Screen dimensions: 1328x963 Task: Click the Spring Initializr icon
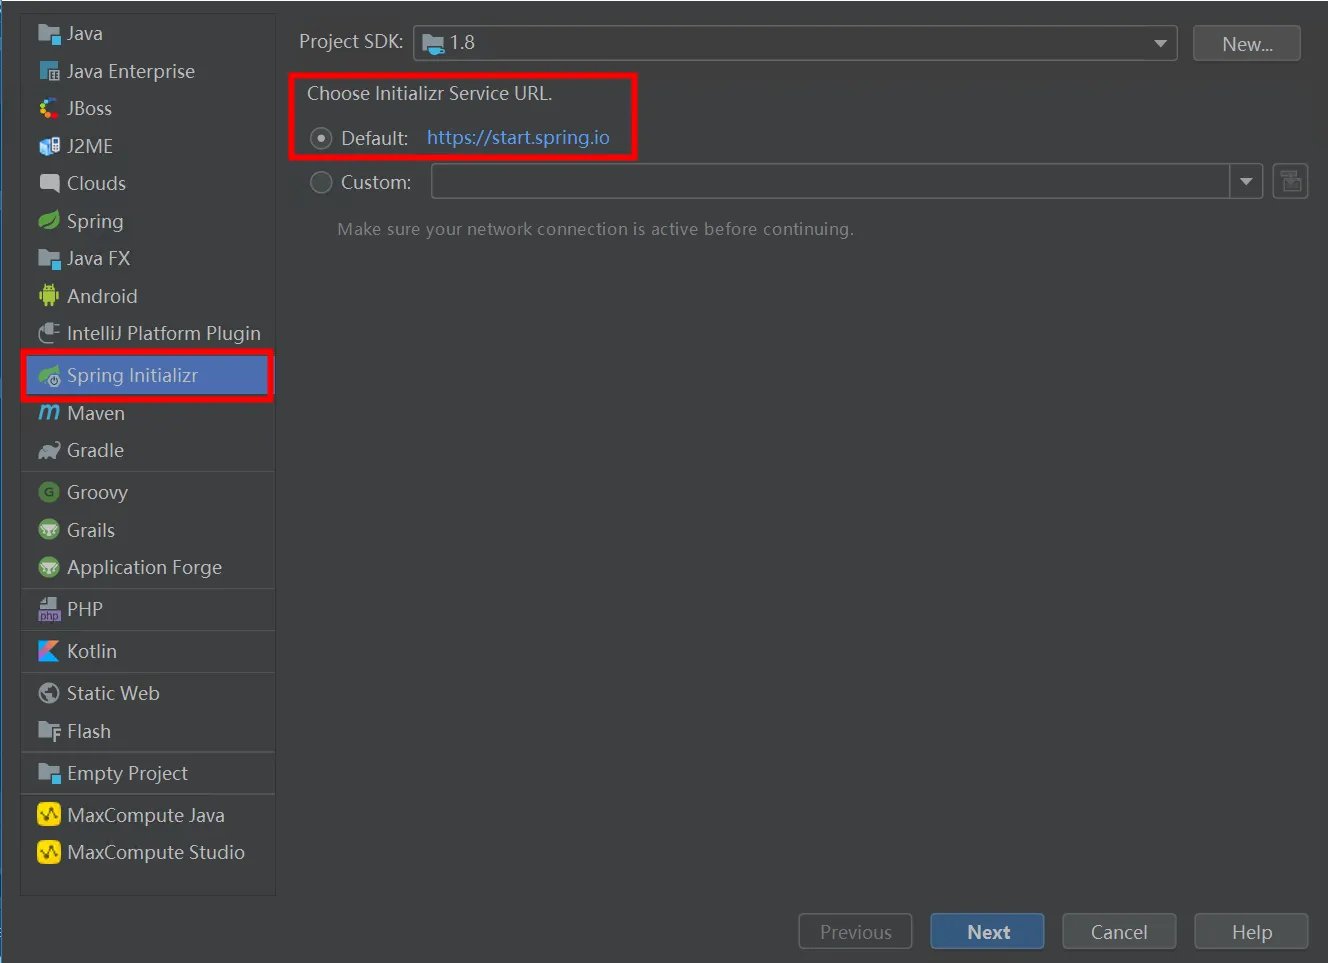pos(49,376)
